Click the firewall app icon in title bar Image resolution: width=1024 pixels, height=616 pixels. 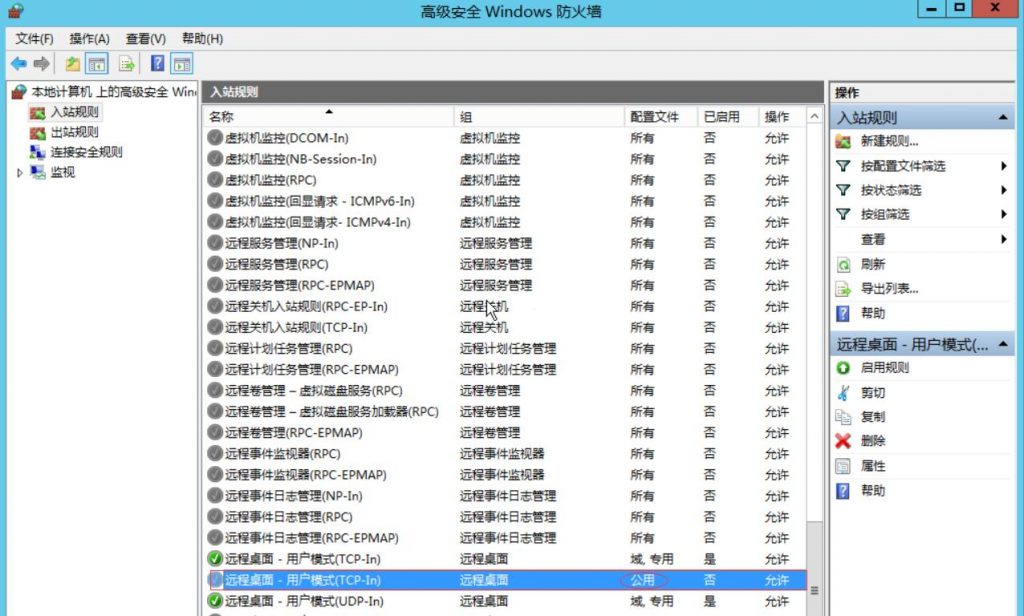(16, 11)
